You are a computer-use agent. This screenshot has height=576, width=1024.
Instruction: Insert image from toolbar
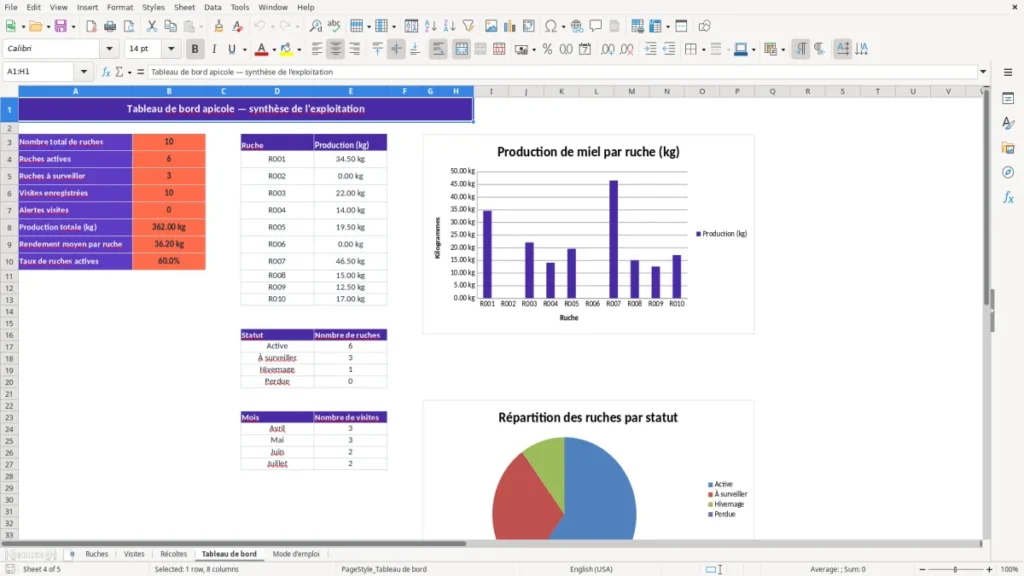coord(491,26)
